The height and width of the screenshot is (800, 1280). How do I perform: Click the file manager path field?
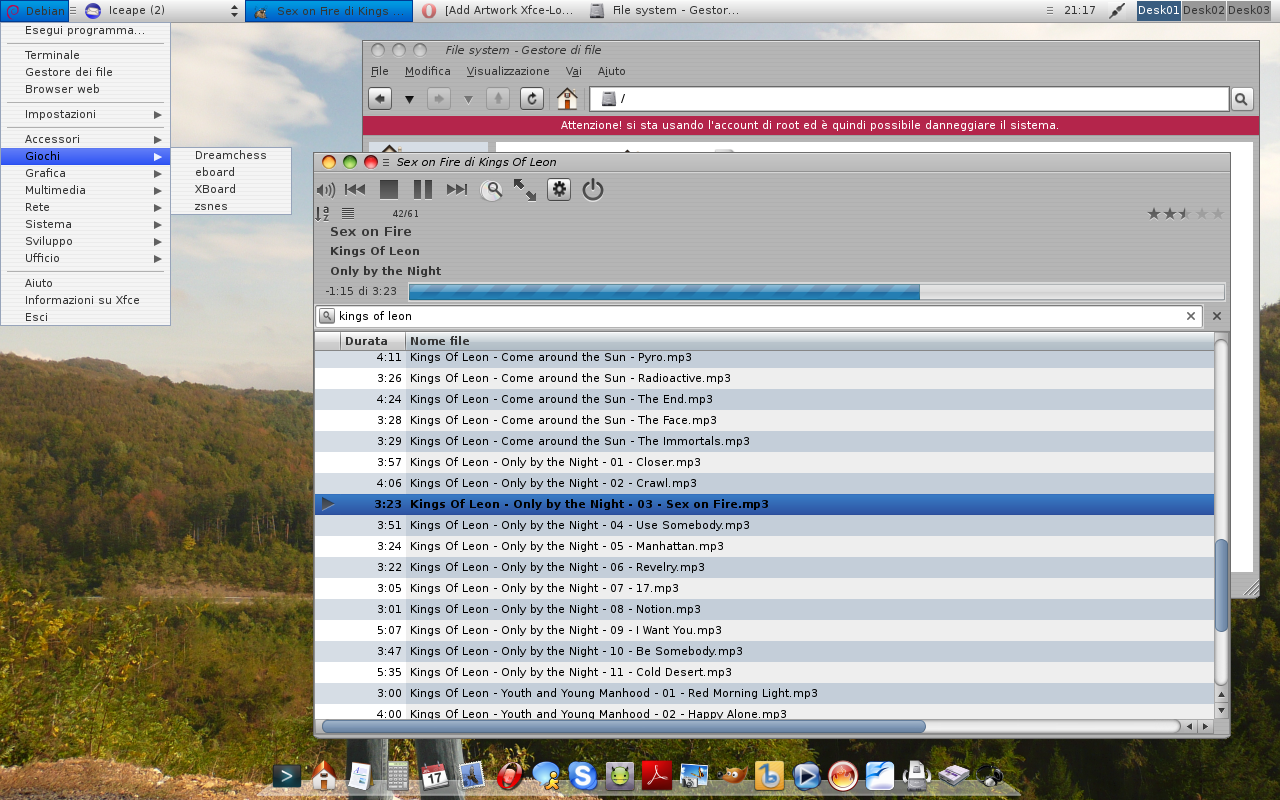(909, 99)
